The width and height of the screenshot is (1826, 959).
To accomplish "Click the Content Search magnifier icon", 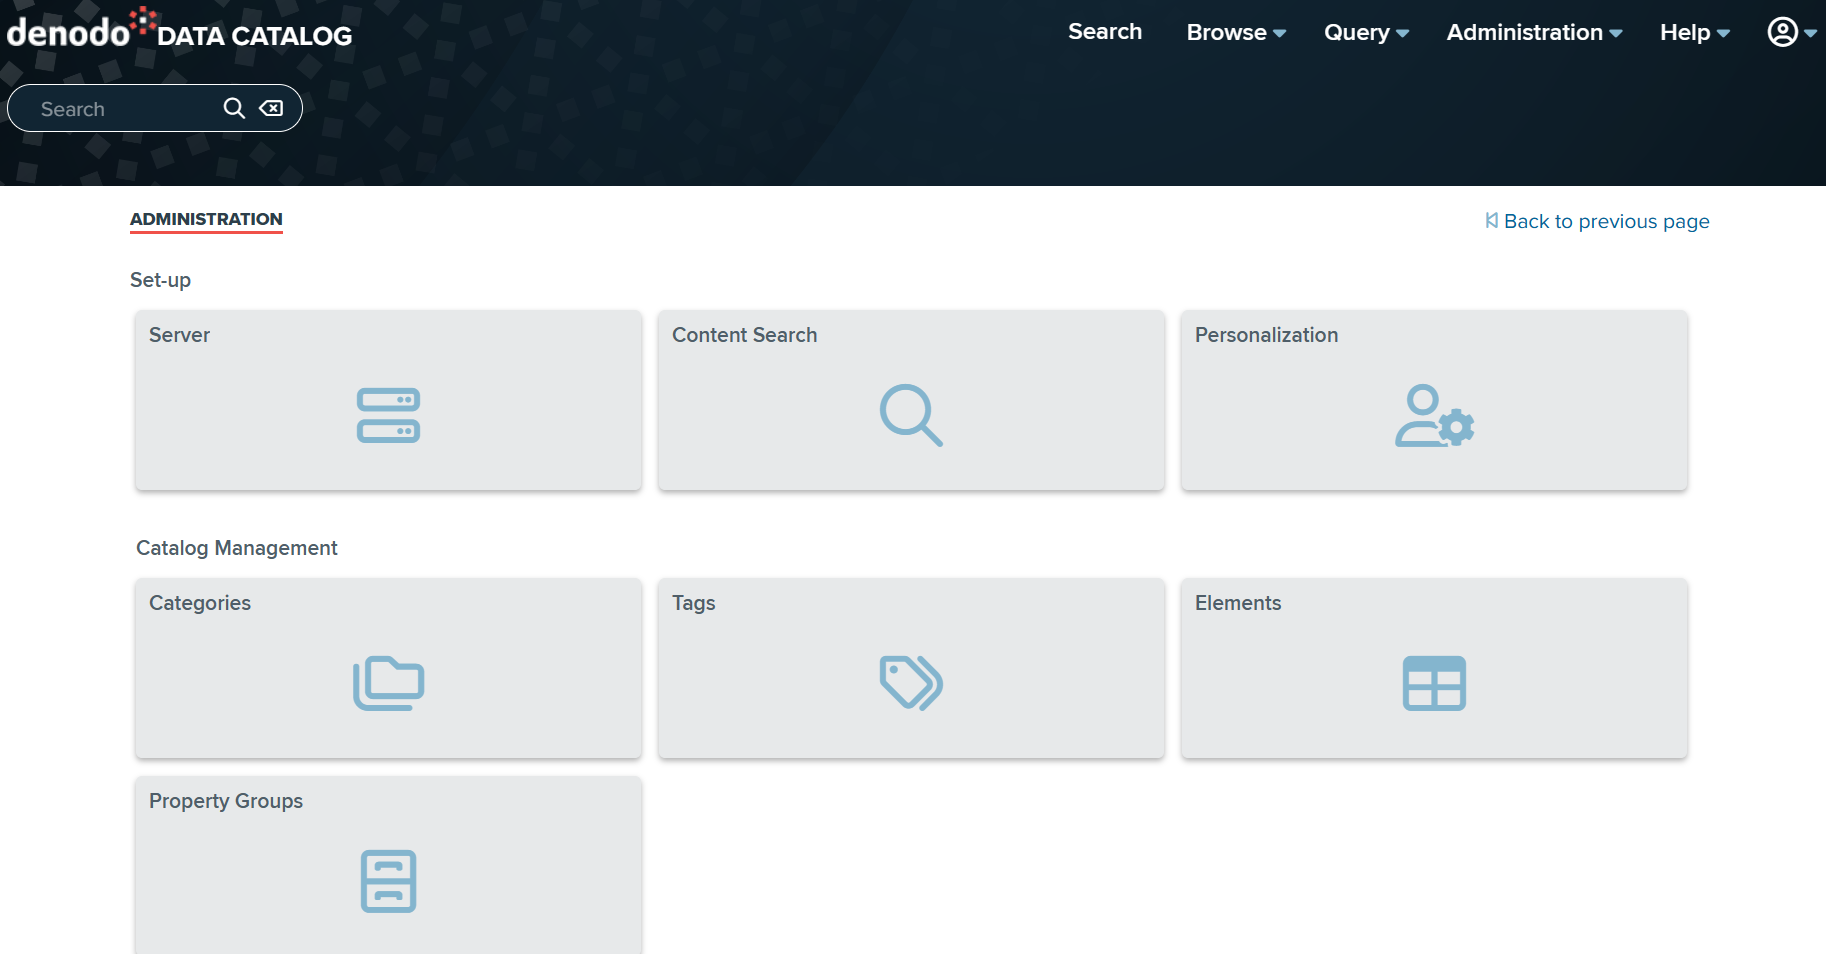I will point(911,415).
